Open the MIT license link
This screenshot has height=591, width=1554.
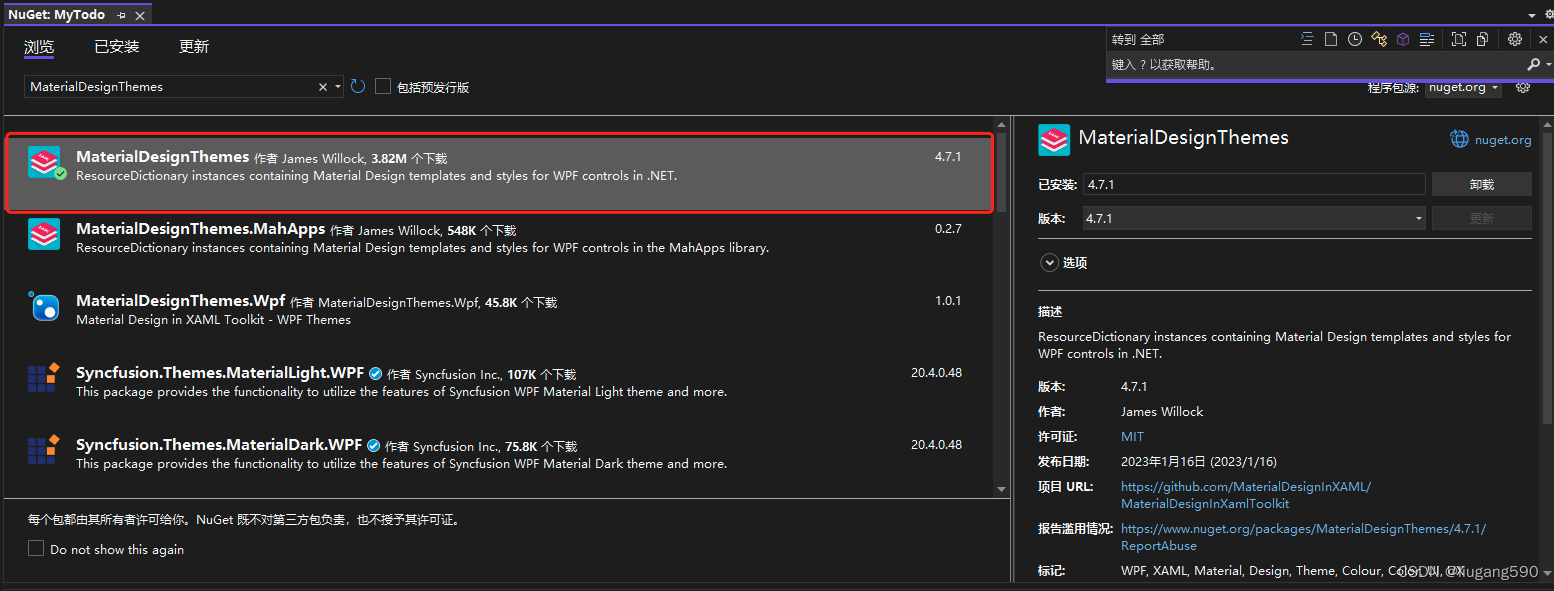pos(1132,436)
